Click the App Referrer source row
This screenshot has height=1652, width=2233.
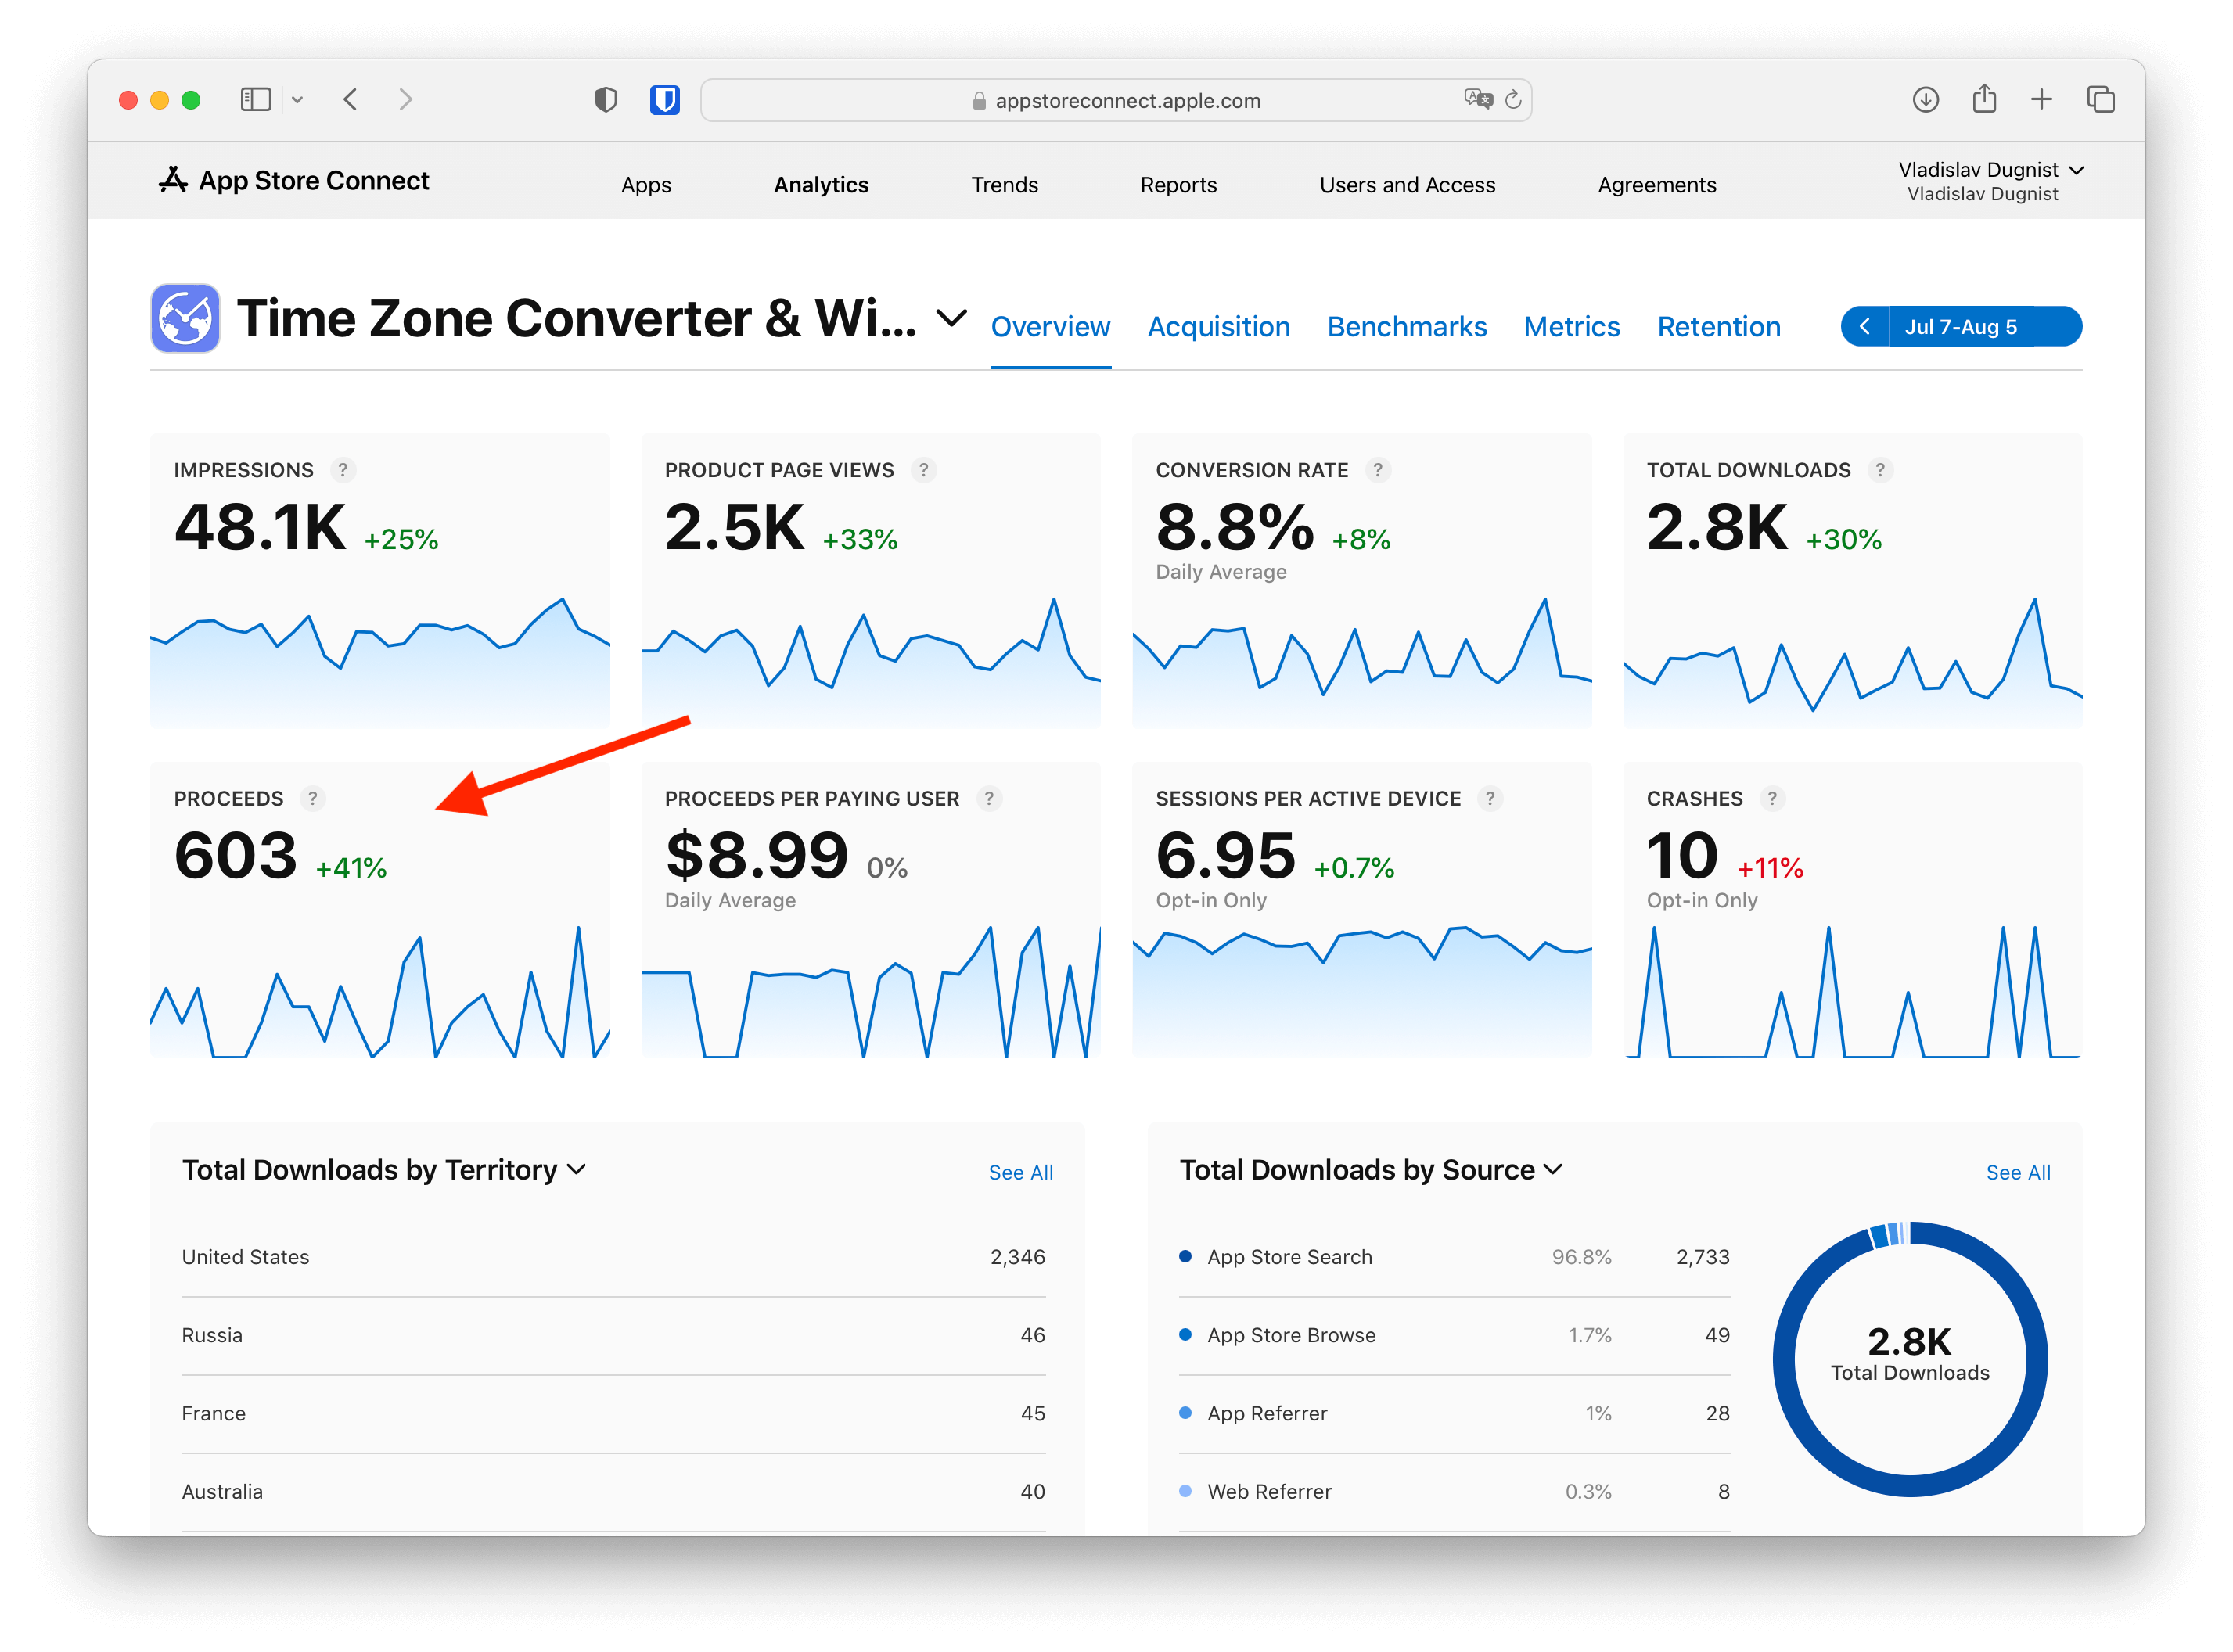point(1454,1413)
